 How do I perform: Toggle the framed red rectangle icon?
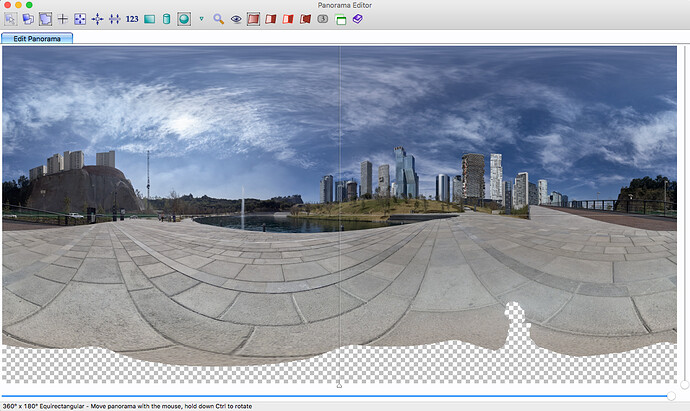pyautogui.click(x=253, y=19)
